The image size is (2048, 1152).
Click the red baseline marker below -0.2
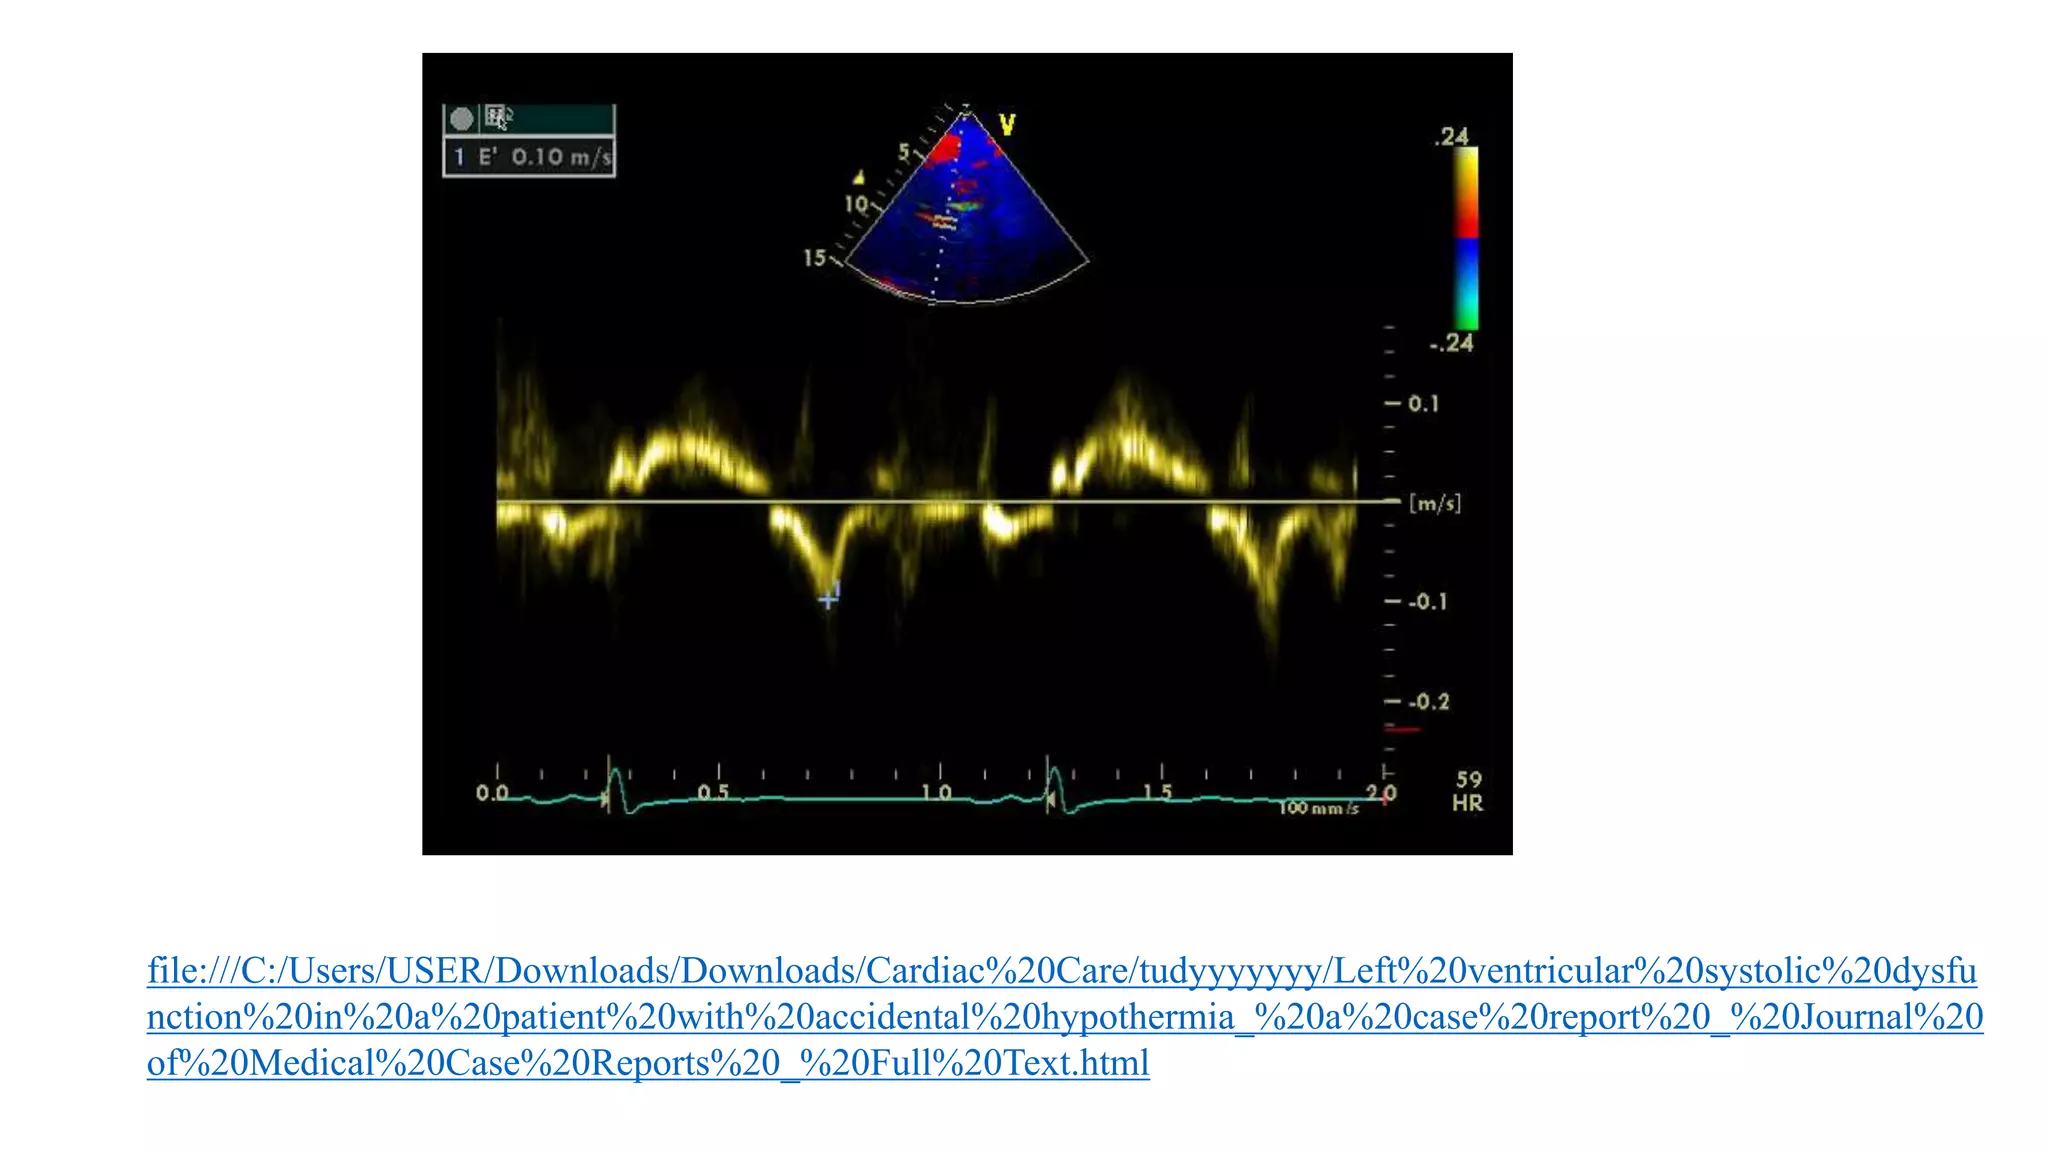coord(1403,729)
